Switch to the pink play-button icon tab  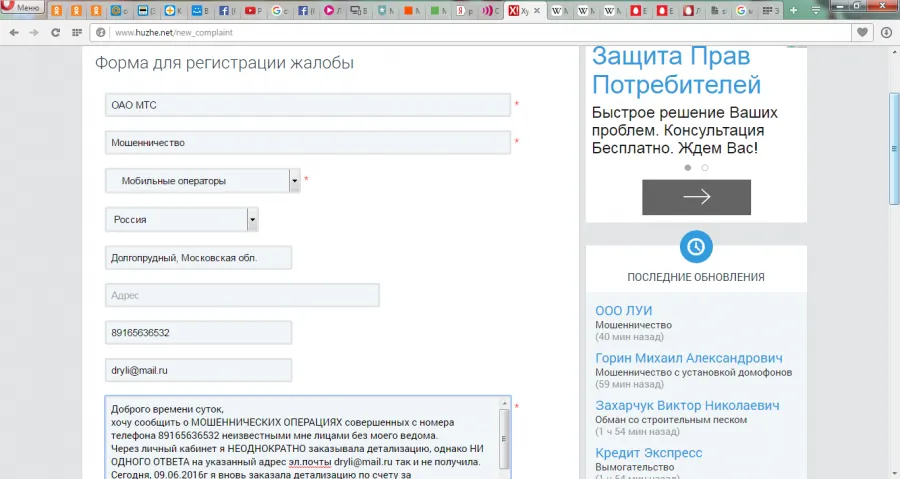point(332,10)
